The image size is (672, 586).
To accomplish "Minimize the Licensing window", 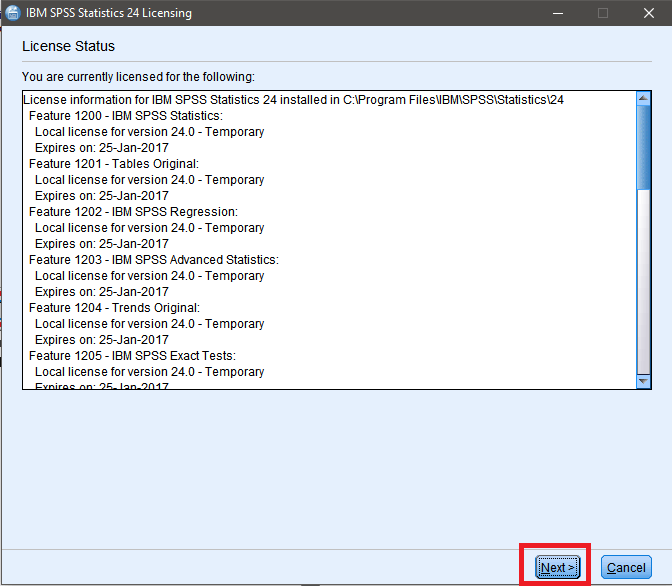I will click(x=558, y=13).
